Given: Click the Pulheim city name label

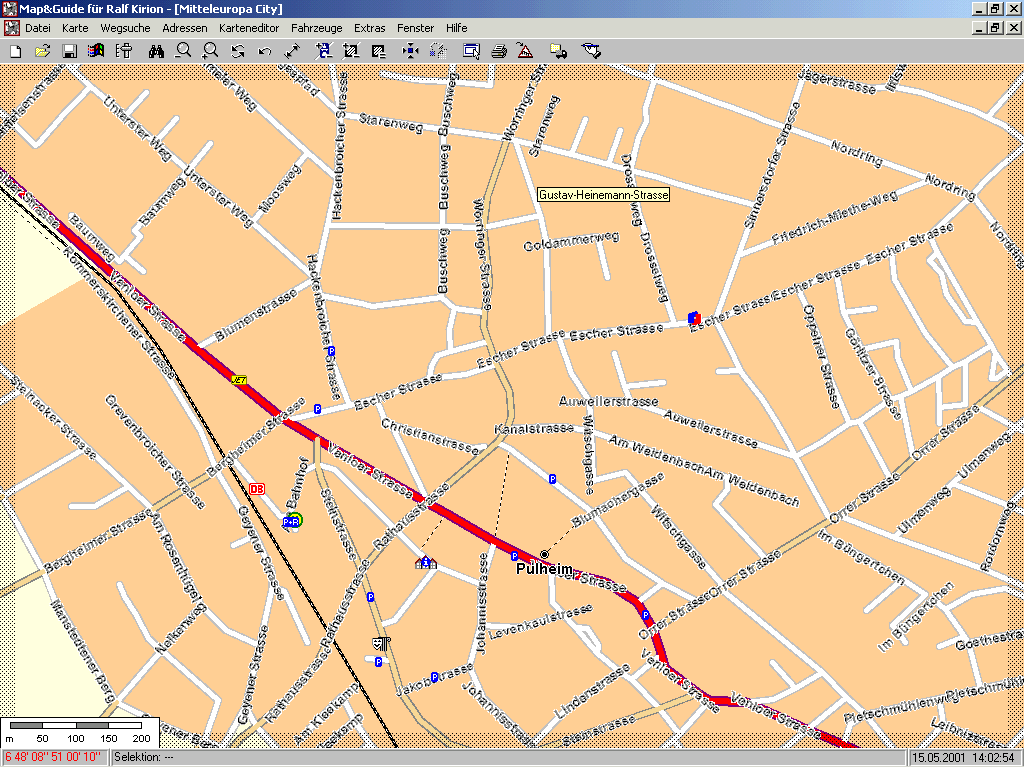Looking at the screenshot, I should tap(544, 569).
